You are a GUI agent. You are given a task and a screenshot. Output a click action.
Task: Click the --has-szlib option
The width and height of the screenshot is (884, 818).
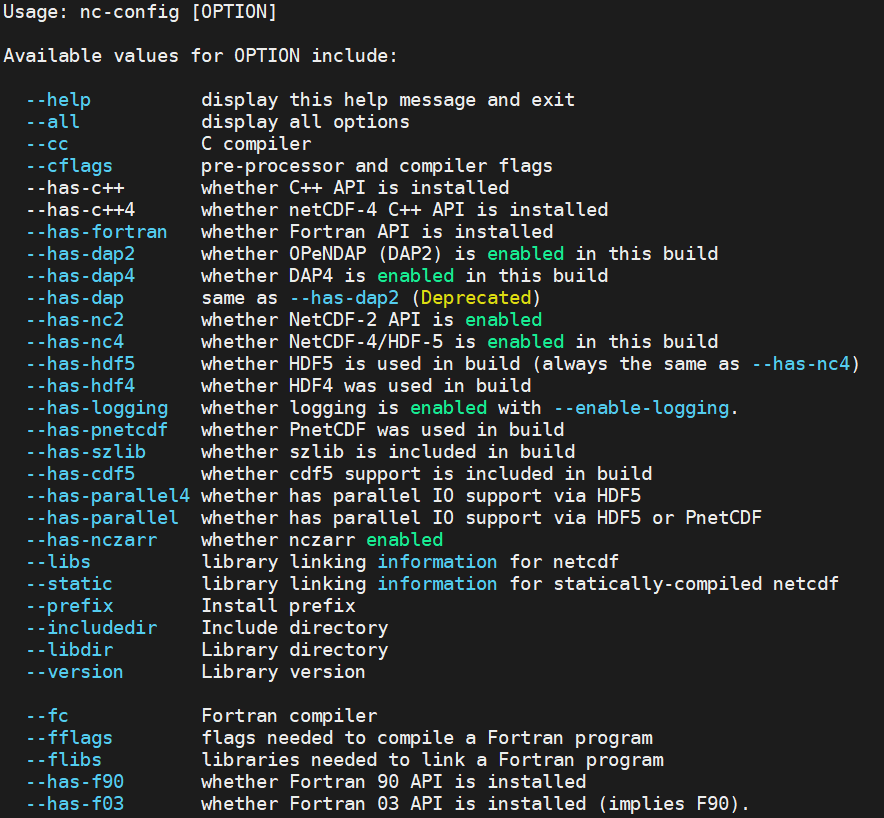tap(86, 452)
